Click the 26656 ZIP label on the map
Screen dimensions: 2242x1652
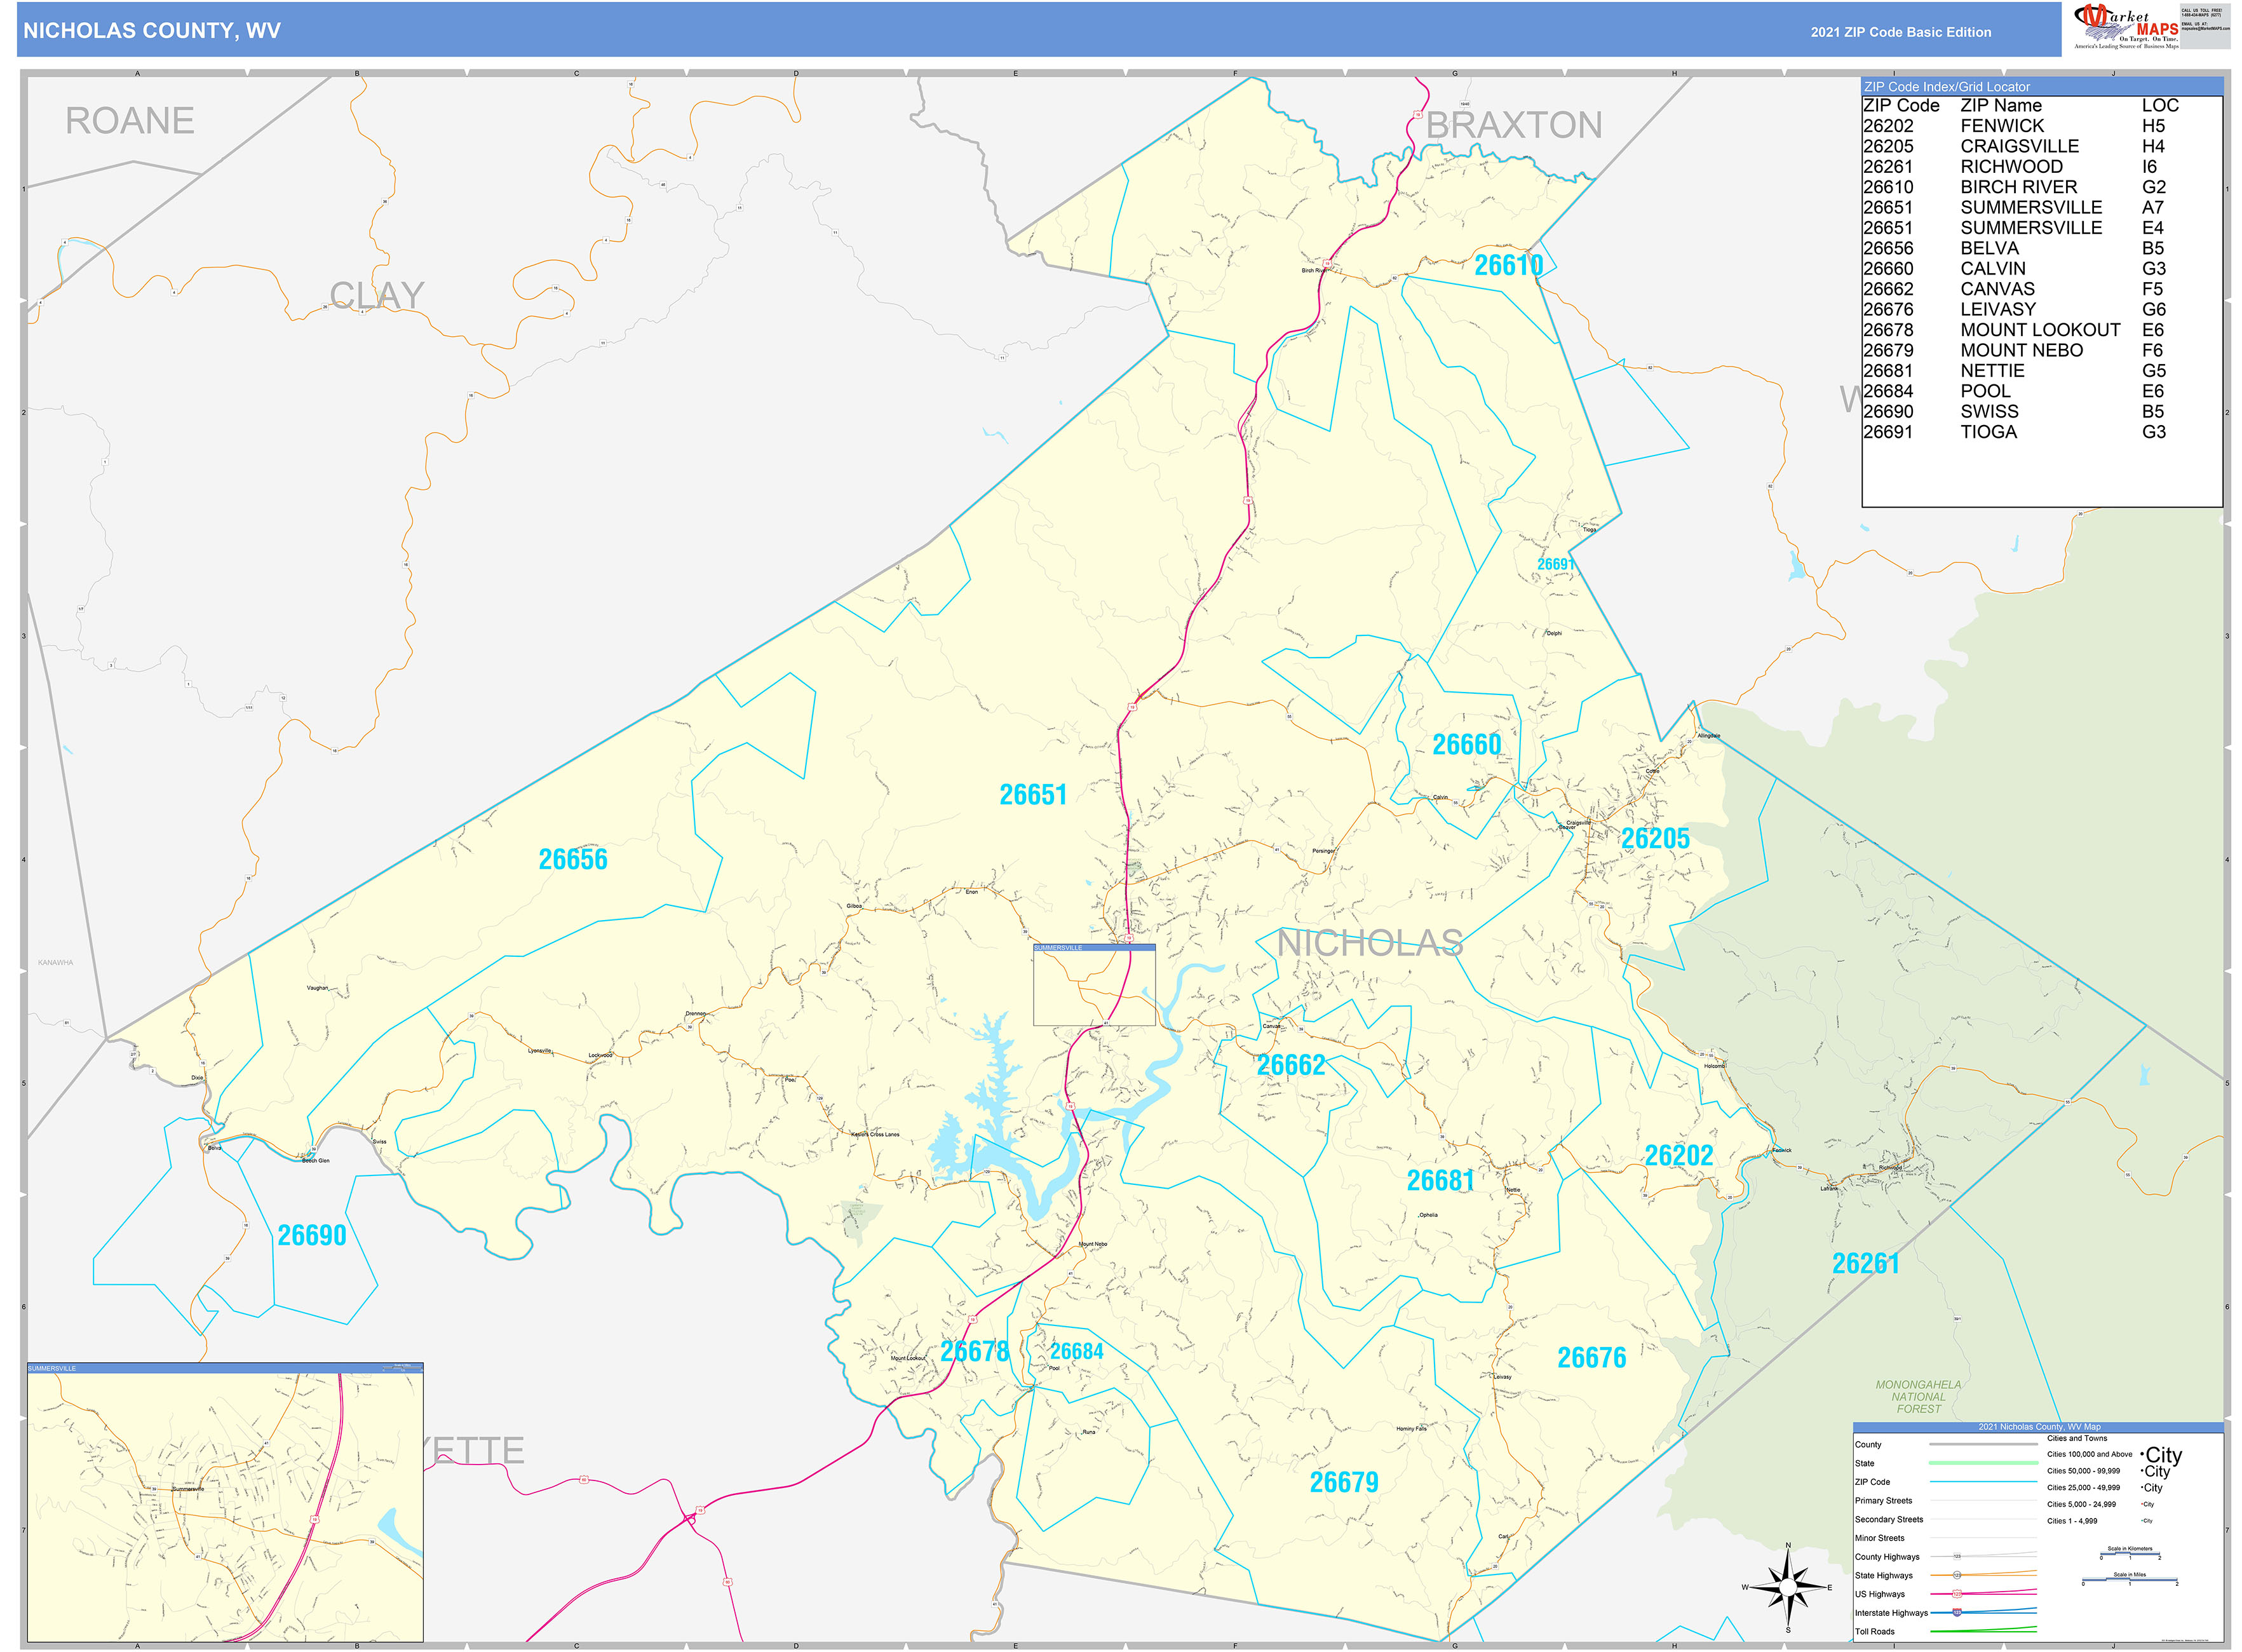tap(573, 859)
